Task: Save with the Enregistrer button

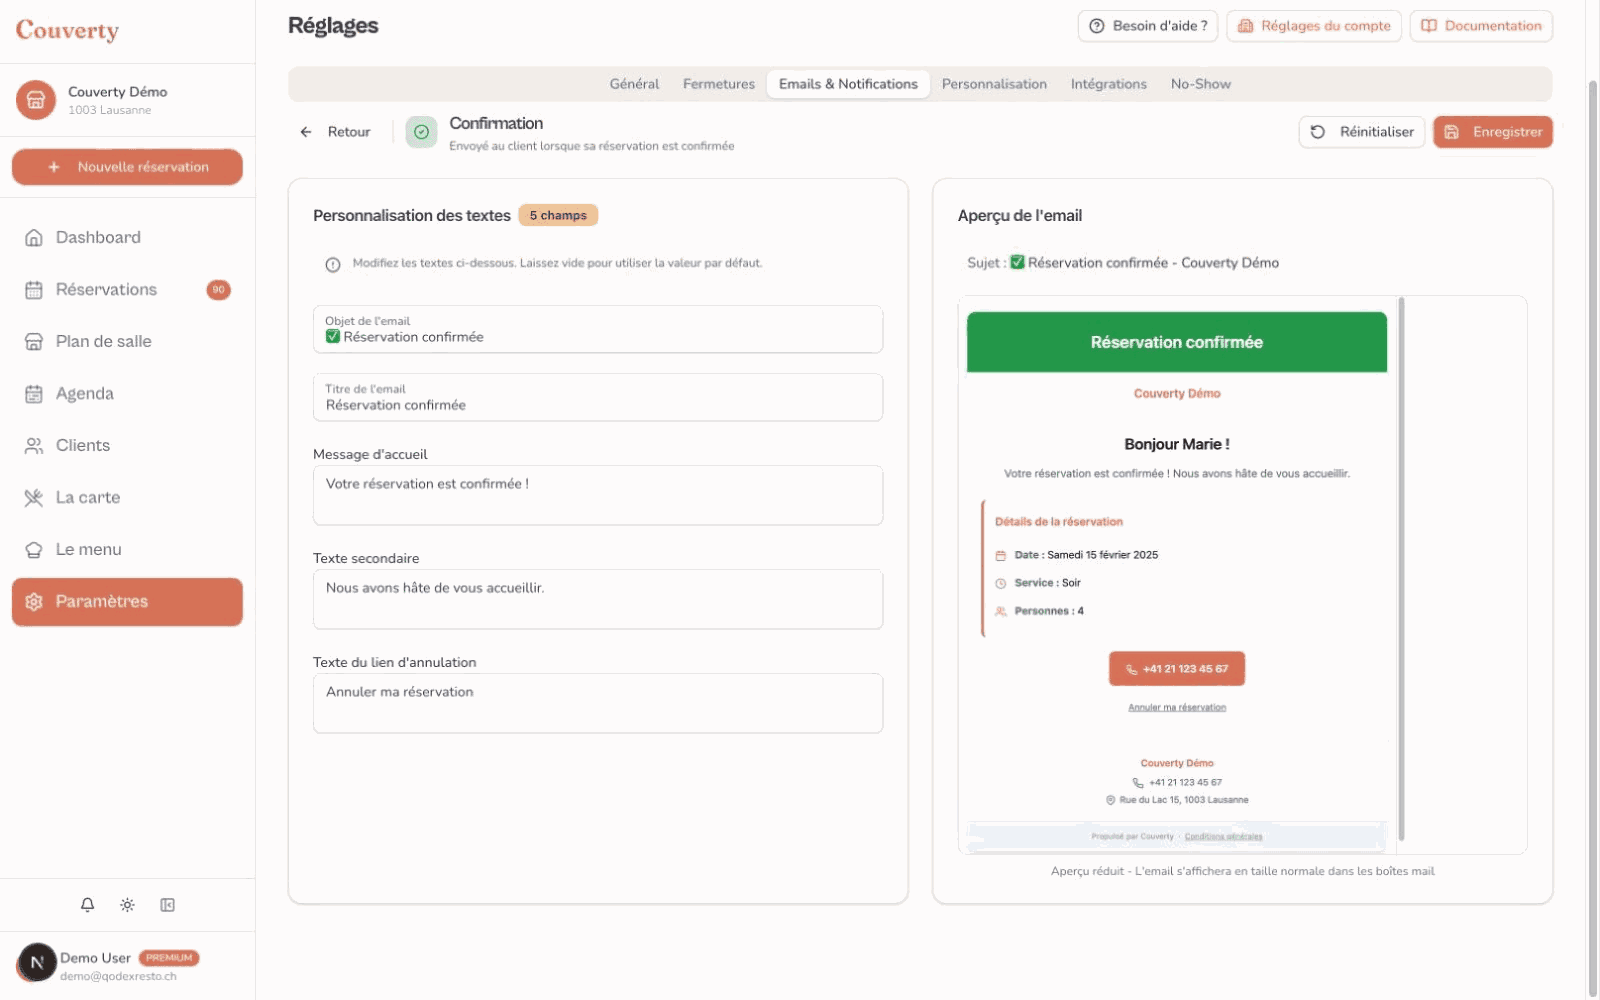Action: click(1493, 132)
